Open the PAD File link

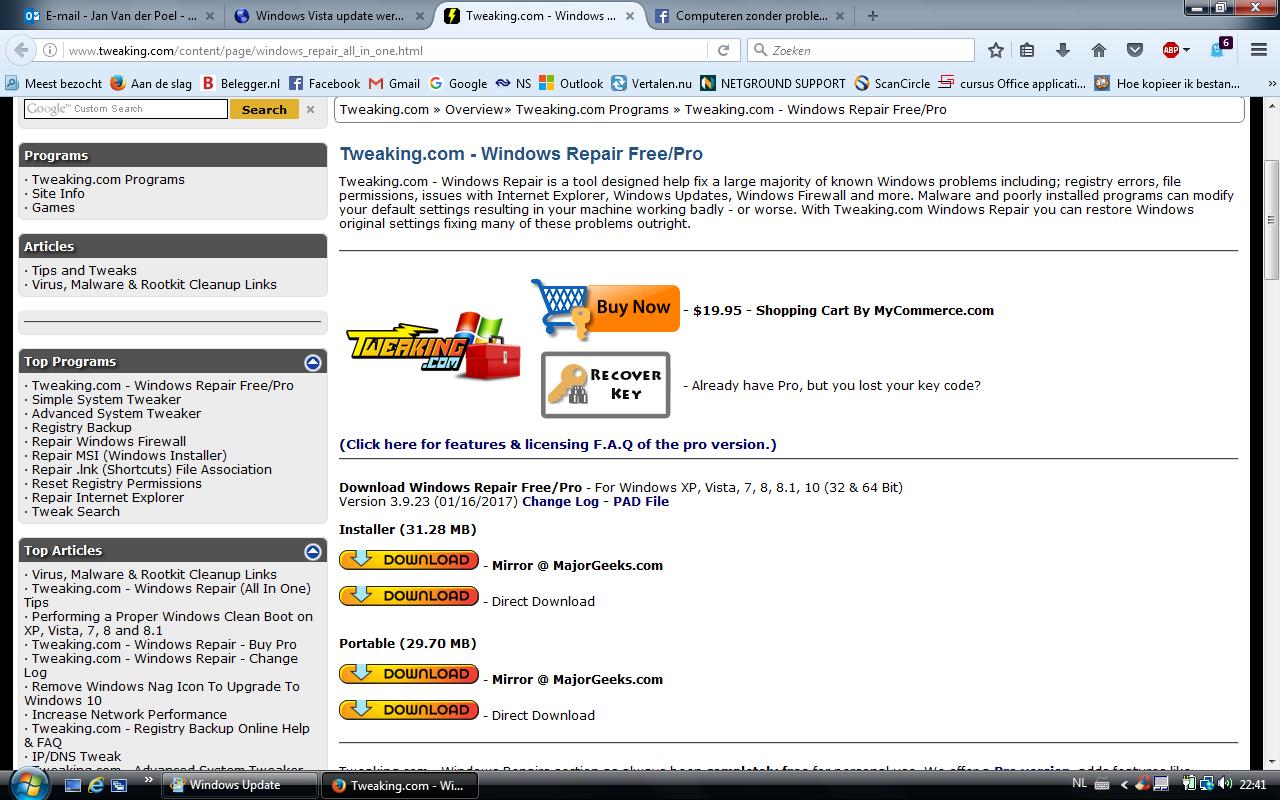[641, 502]
